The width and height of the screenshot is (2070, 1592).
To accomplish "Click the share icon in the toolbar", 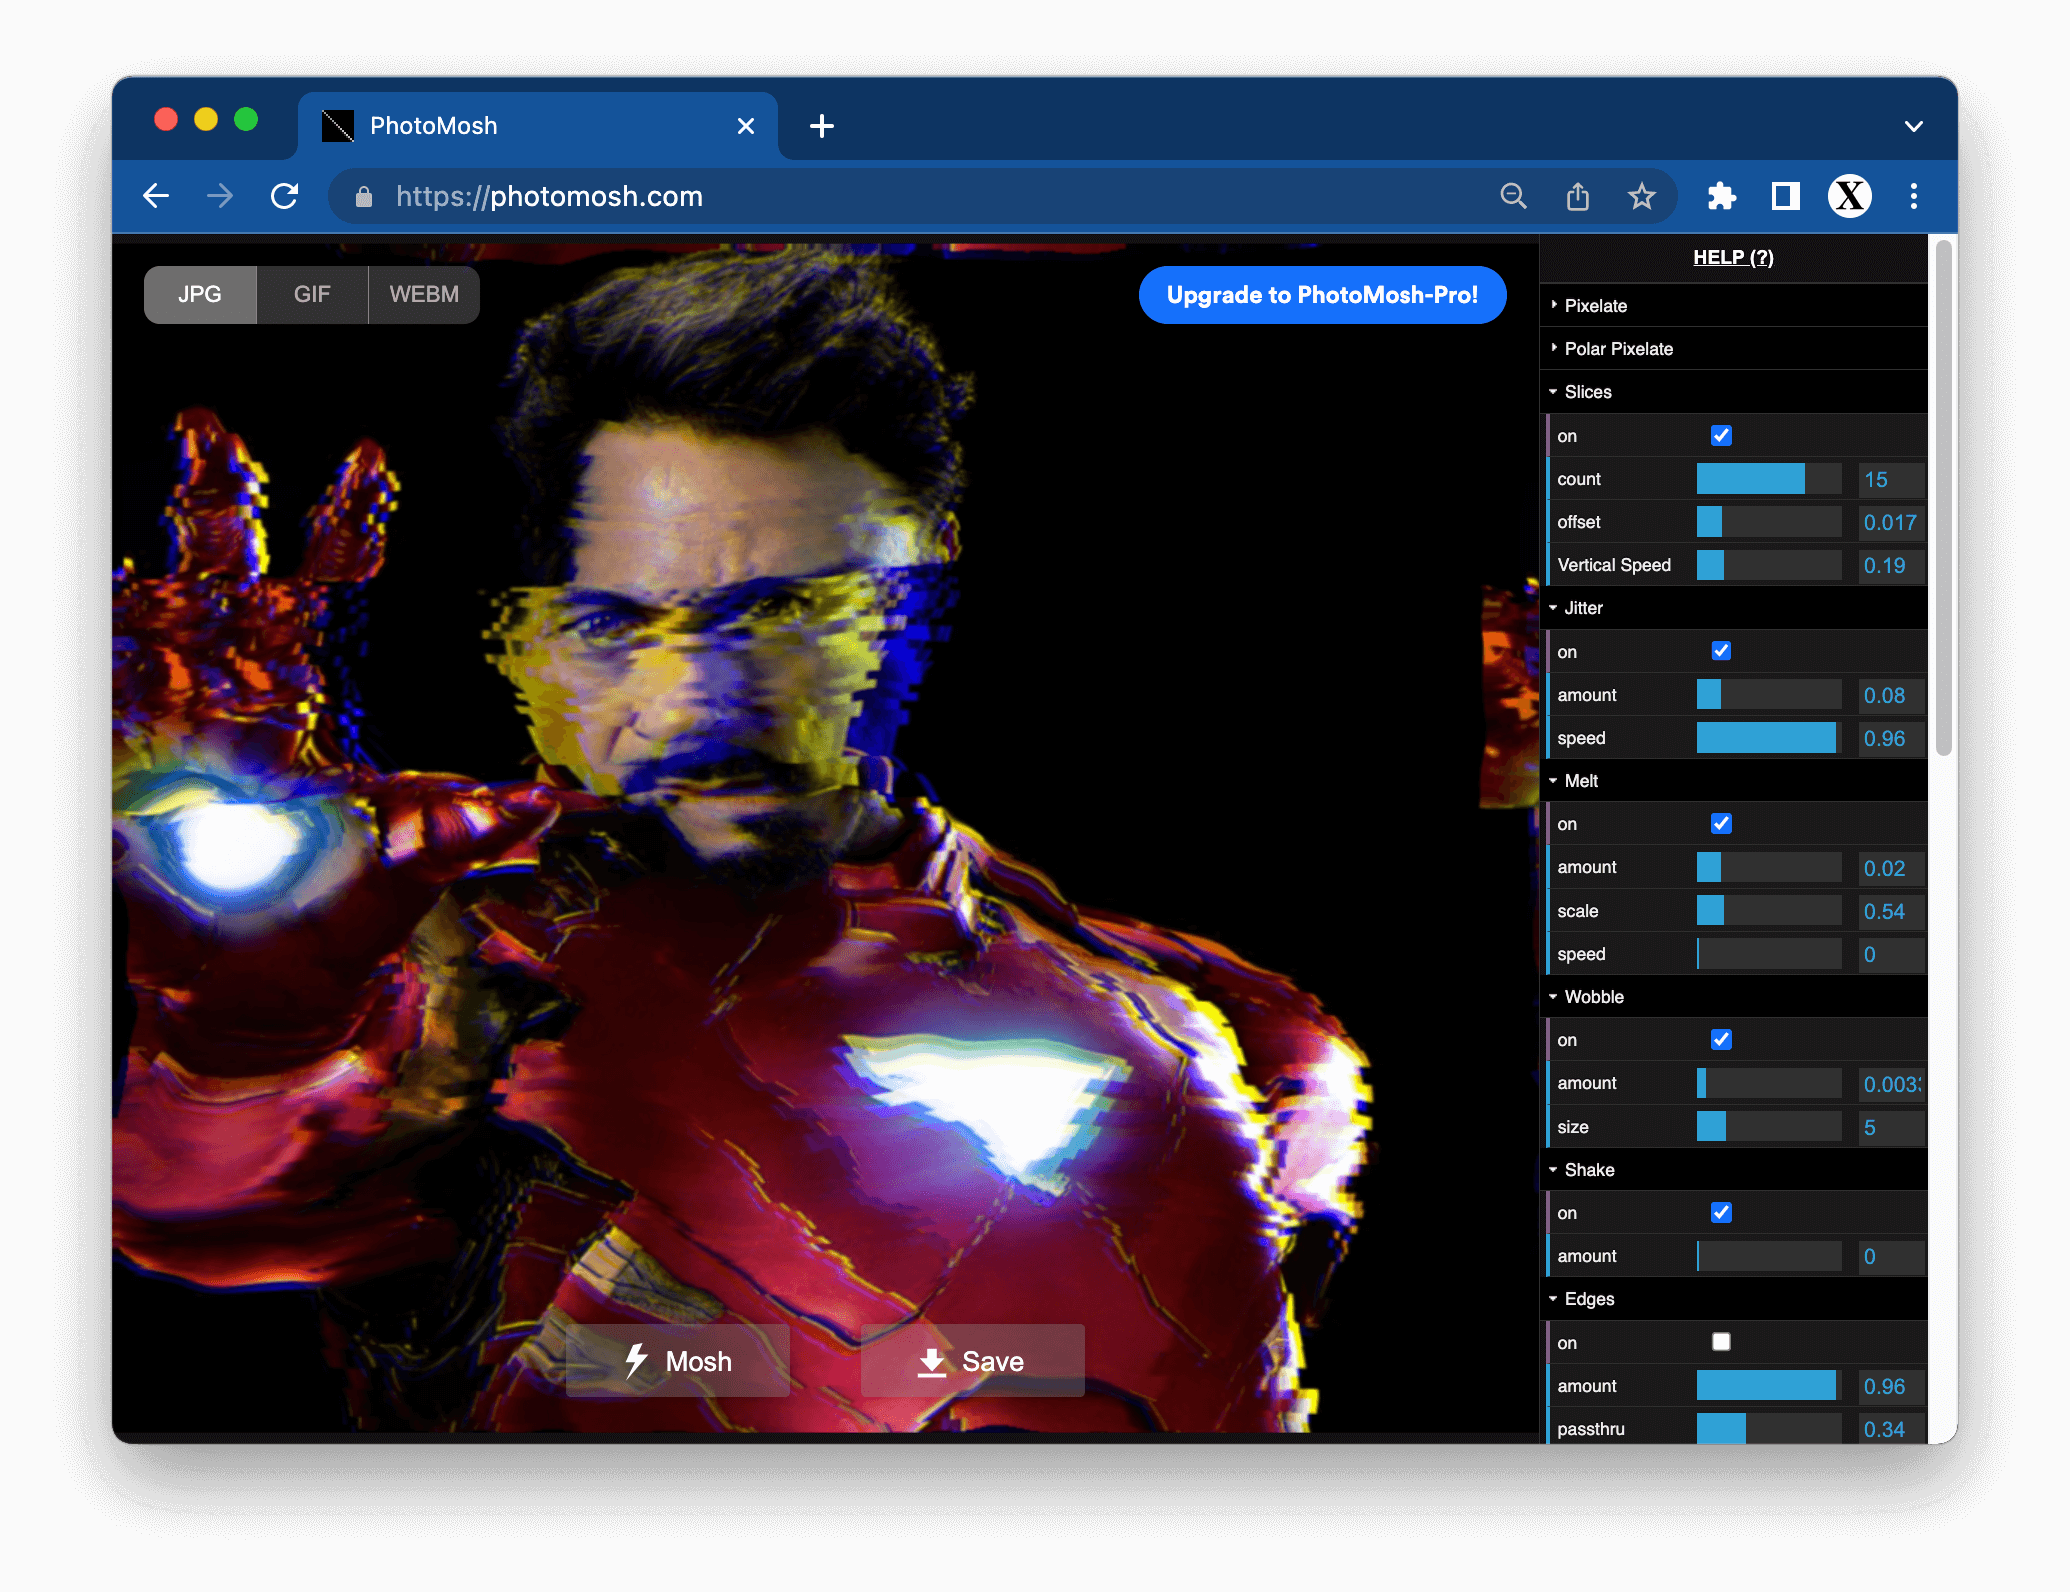I will click(1578, 196).
